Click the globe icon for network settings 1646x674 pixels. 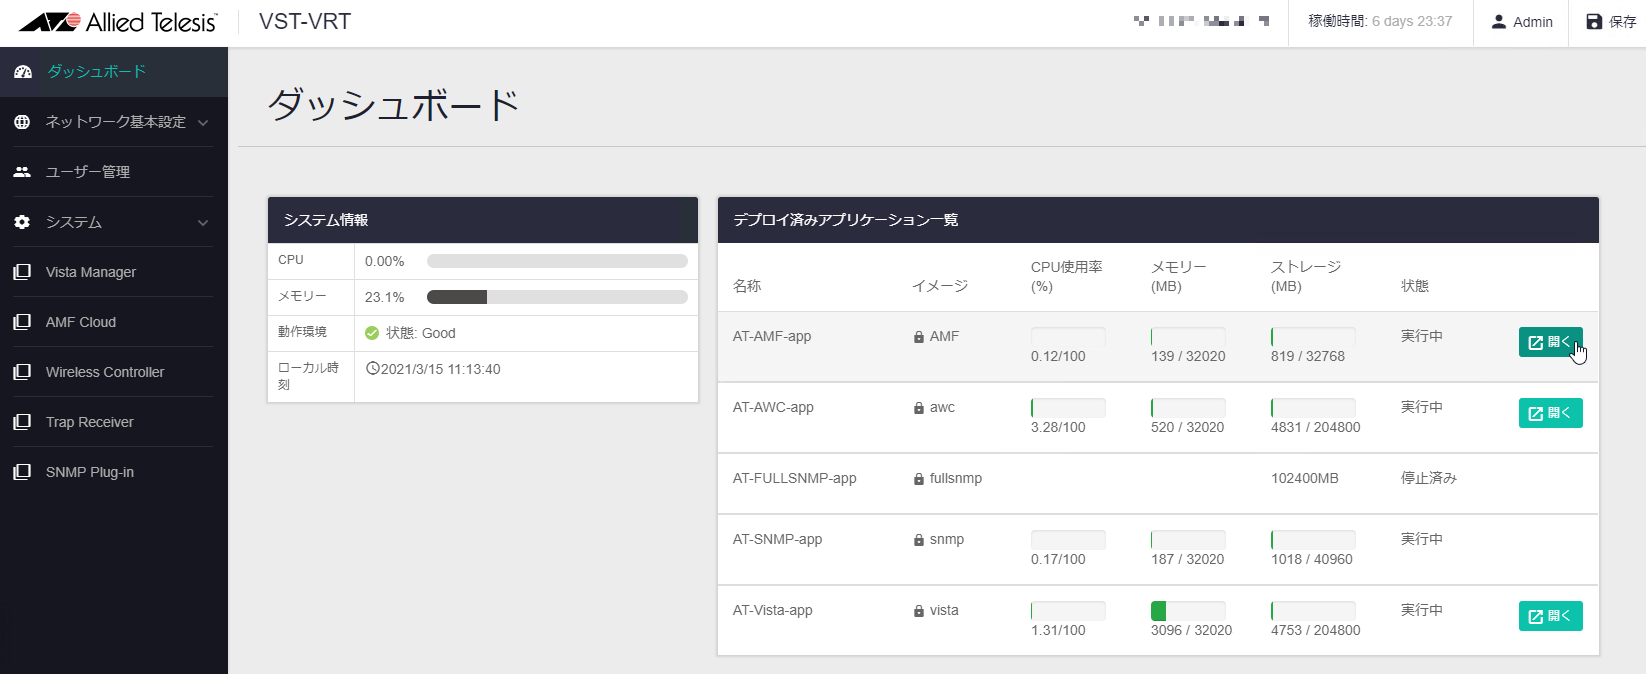(x=22, y=122)
